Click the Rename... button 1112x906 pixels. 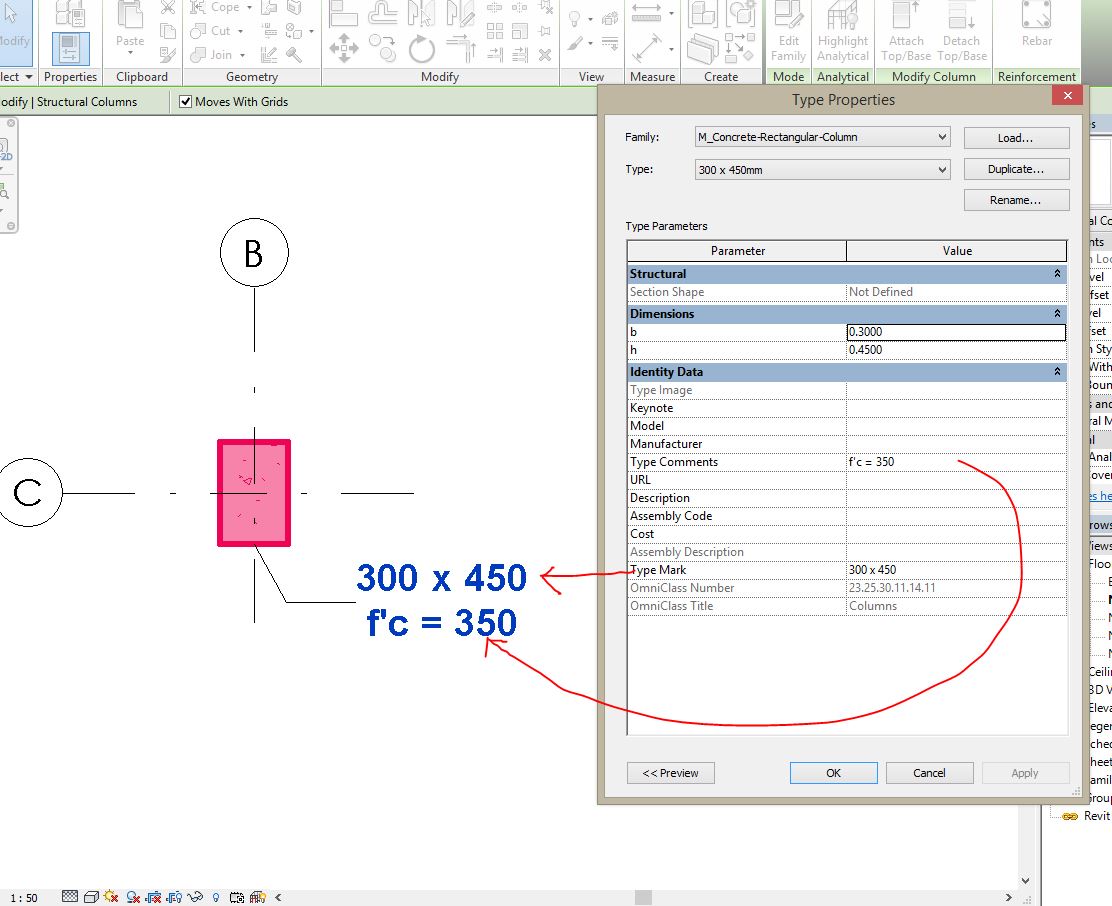(x=1016, y=200)
